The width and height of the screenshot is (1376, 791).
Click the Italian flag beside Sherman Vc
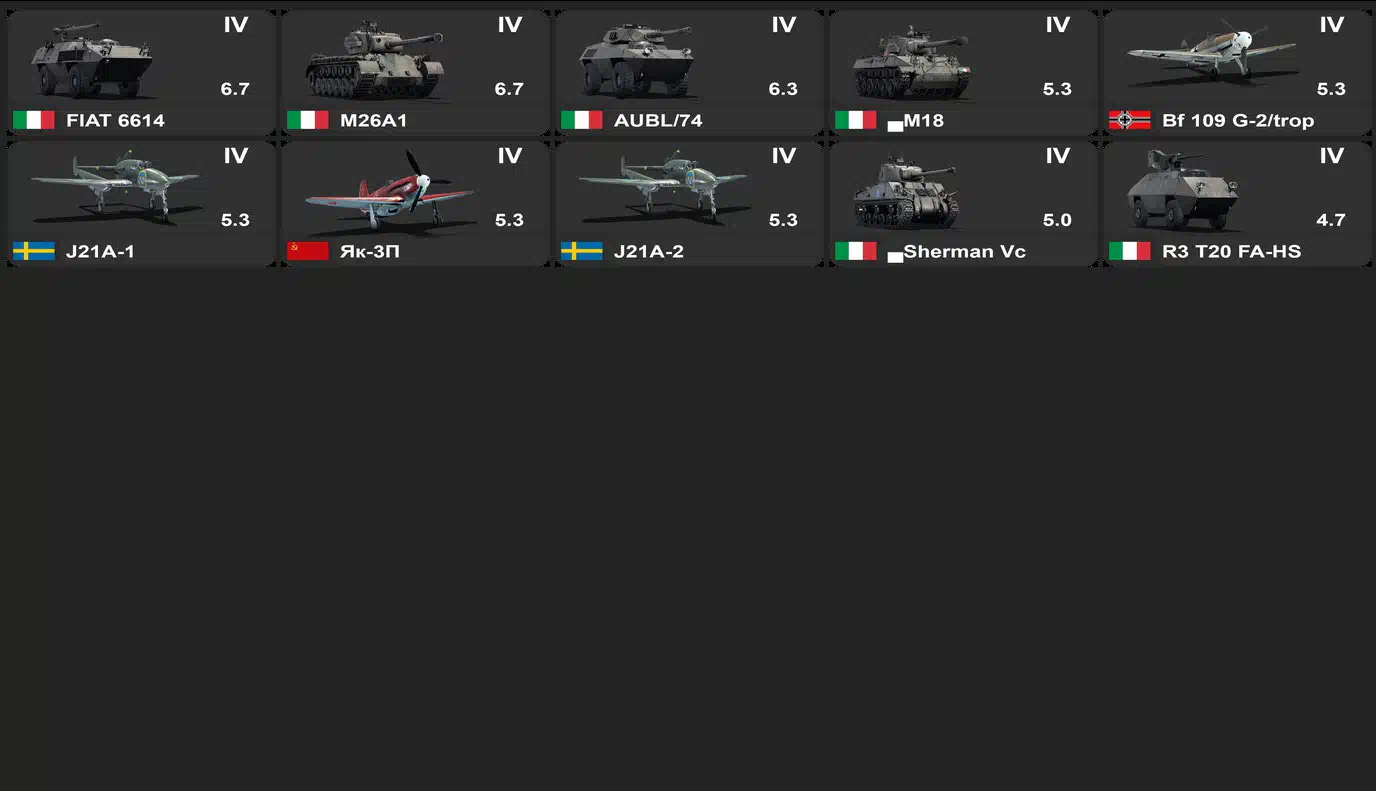coord(856,251)
